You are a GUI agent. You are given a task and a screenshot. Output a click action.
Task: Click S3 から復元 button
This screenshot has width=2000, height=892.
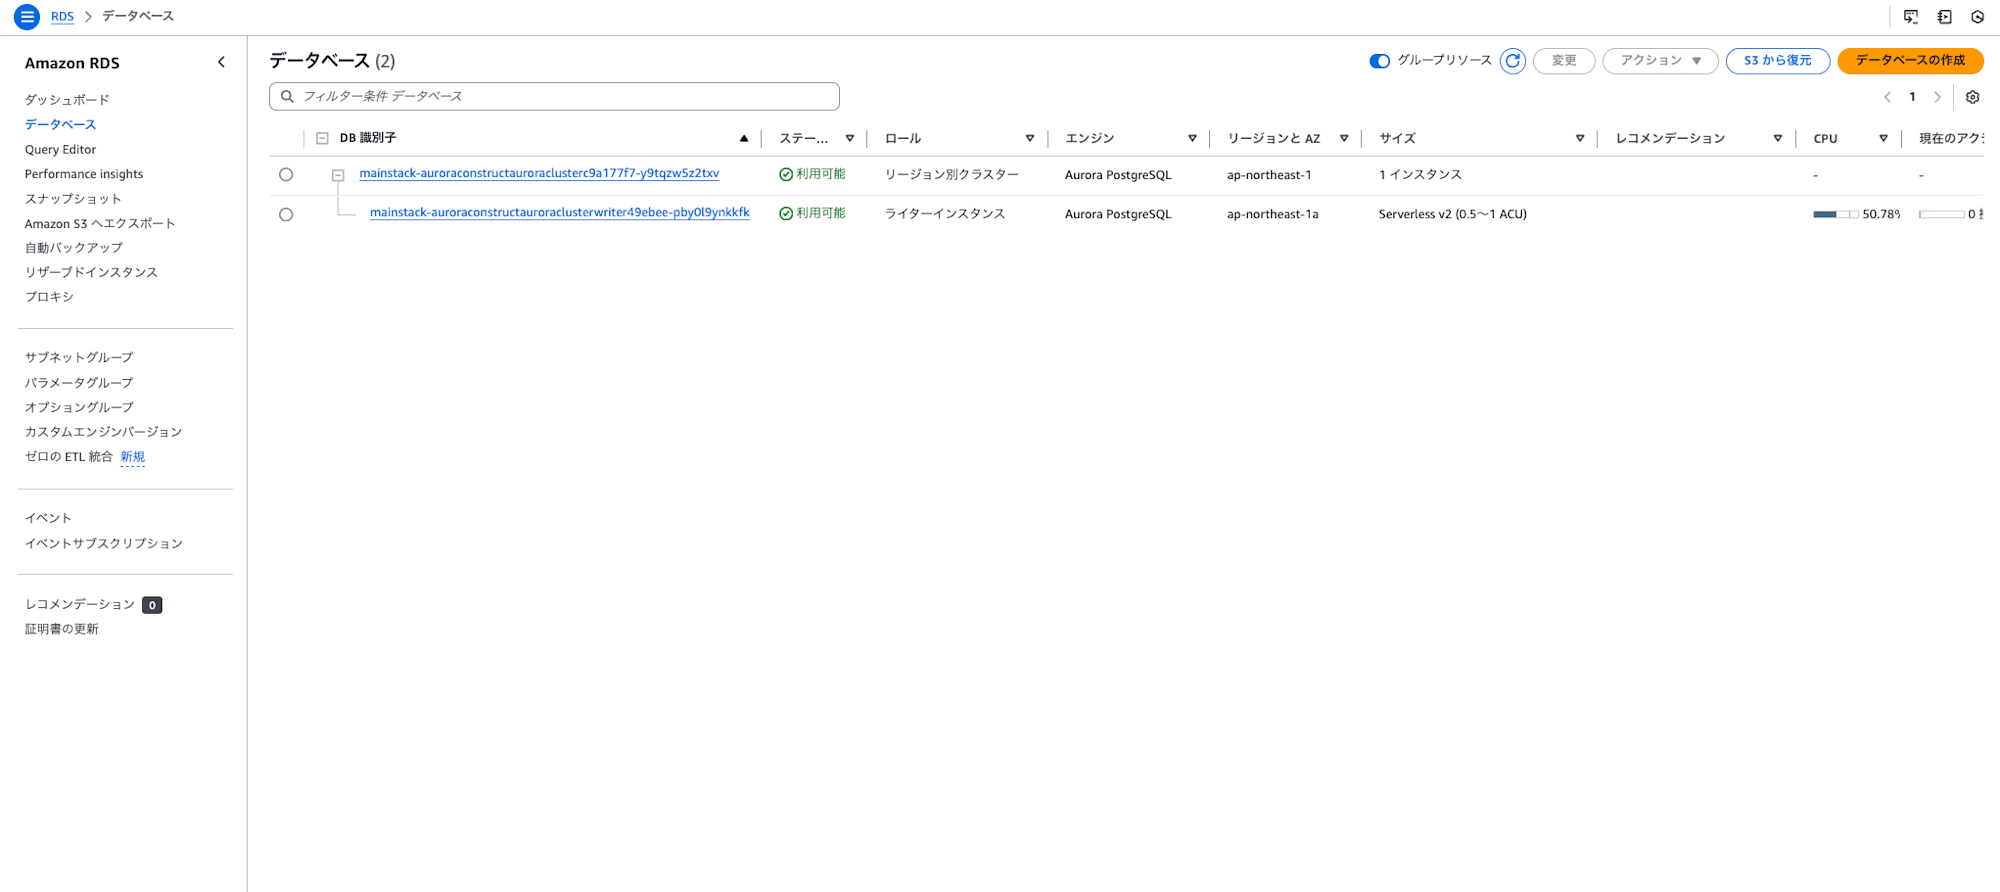[1777, 61]
